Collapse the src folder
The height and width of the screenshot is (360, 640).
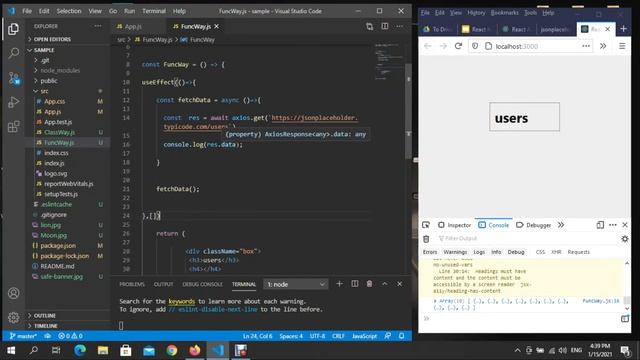(x=68, y=91)
